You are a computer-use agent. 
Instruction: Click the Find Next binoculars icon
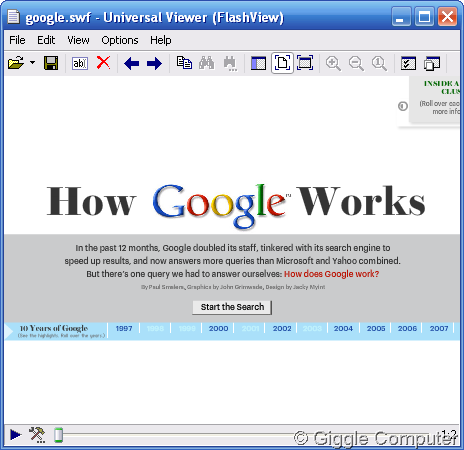230,63
